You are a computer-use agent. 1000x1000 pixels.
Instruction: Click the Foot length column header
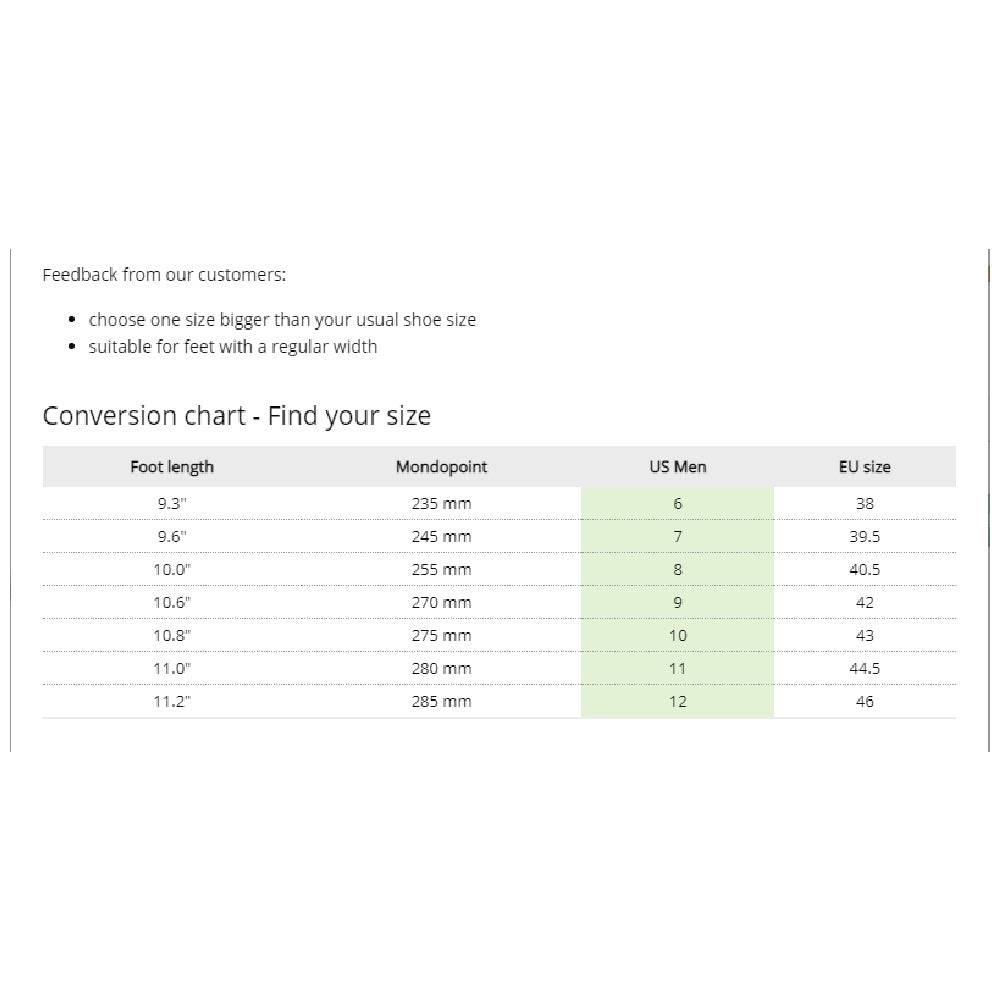point(172,467)
